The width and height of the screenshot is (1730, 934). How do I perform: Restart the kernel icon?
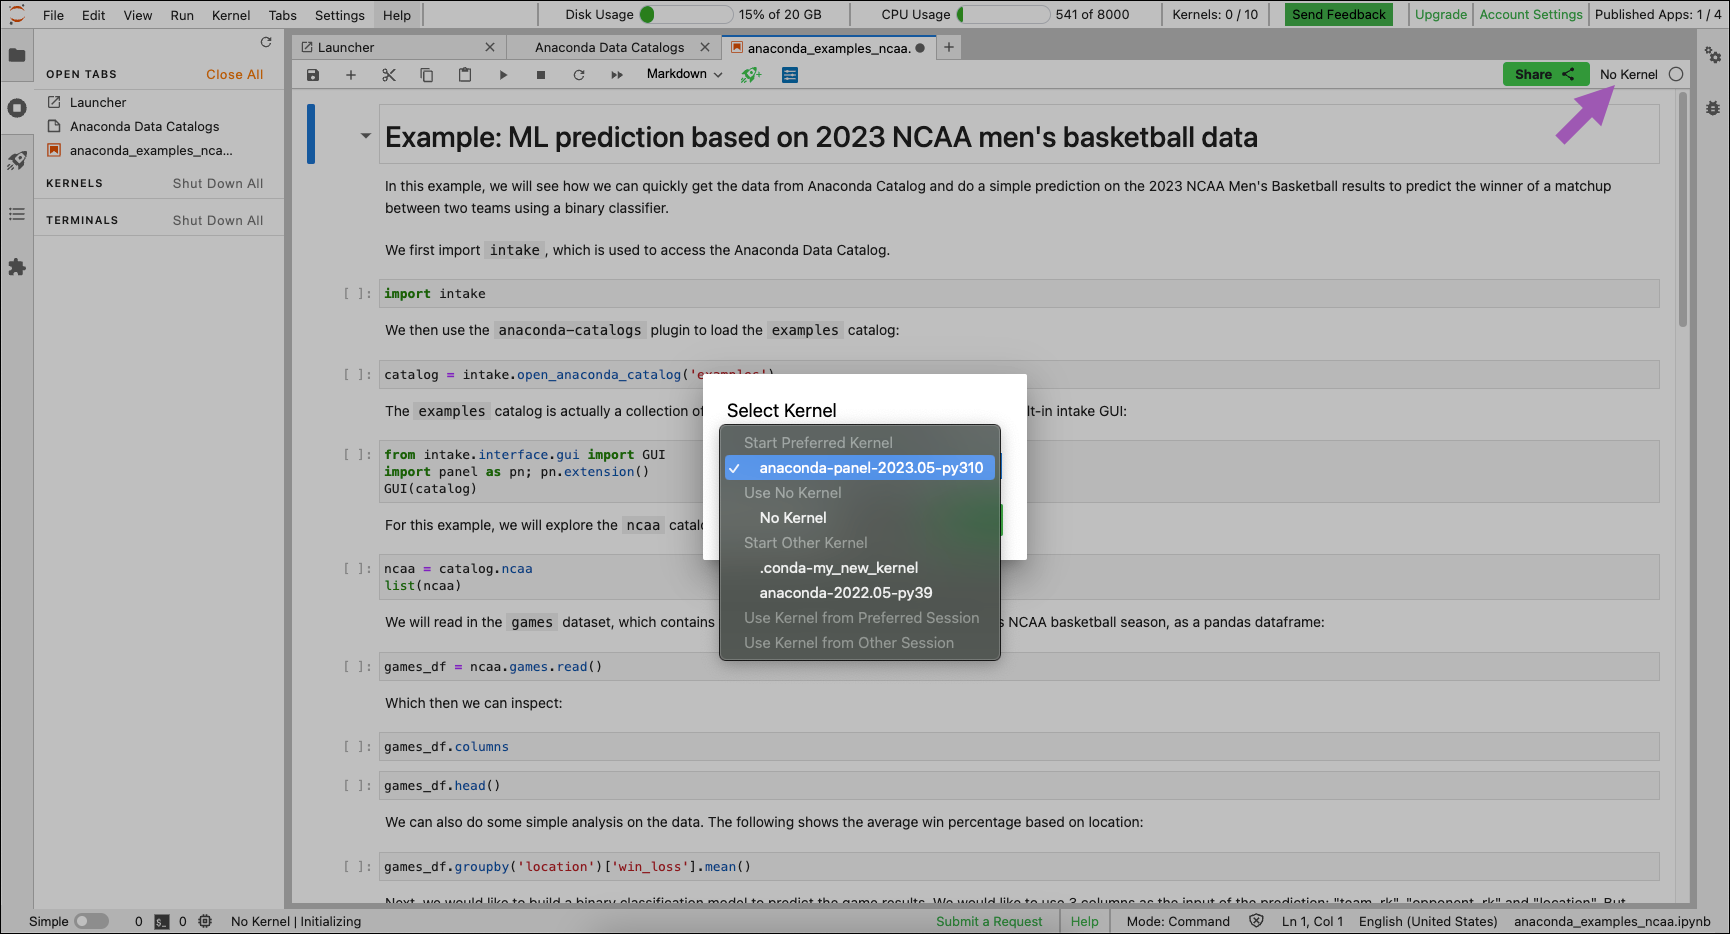(x=579, y=75)
